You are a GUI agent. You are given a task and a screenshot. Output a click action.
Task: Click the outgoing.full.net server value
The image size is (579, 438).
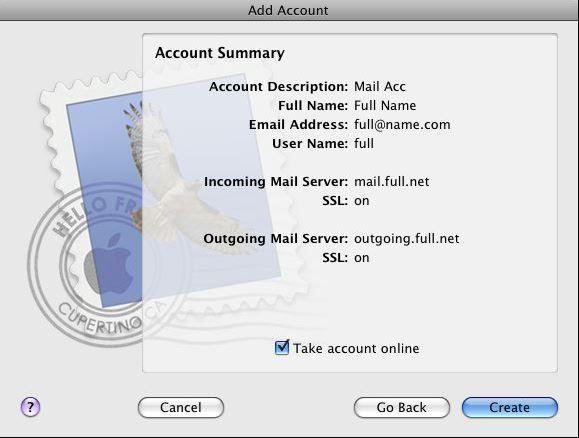tap(407, 239)
